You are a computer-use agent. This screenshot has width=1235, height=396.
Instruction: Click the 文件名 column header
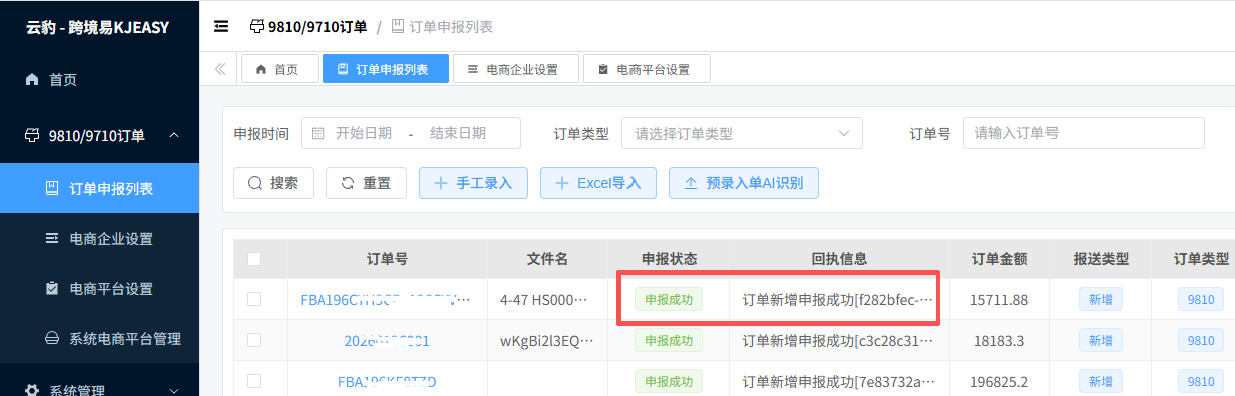[547, 259]
